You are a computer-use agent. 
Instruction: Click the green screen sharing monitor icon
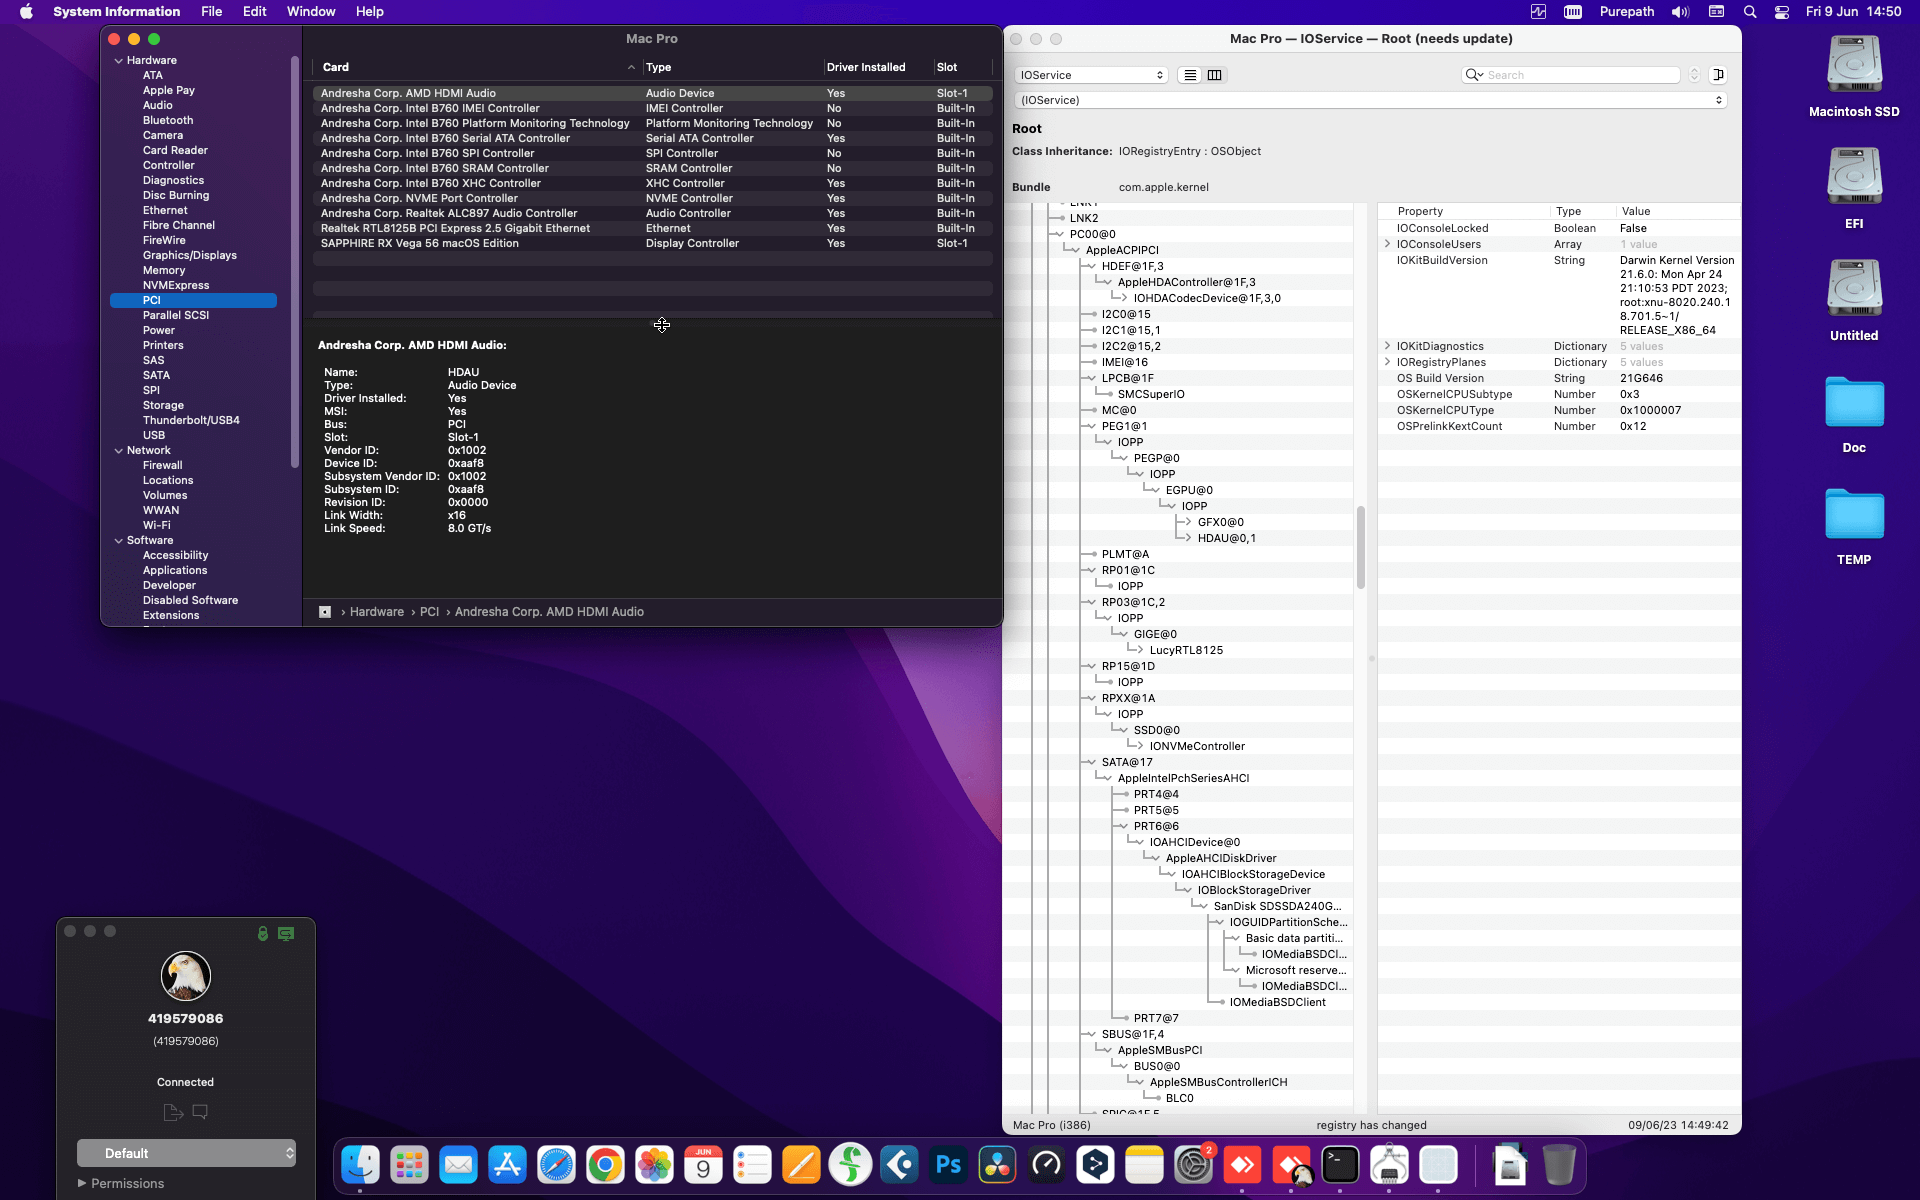[x=286, y=933]
